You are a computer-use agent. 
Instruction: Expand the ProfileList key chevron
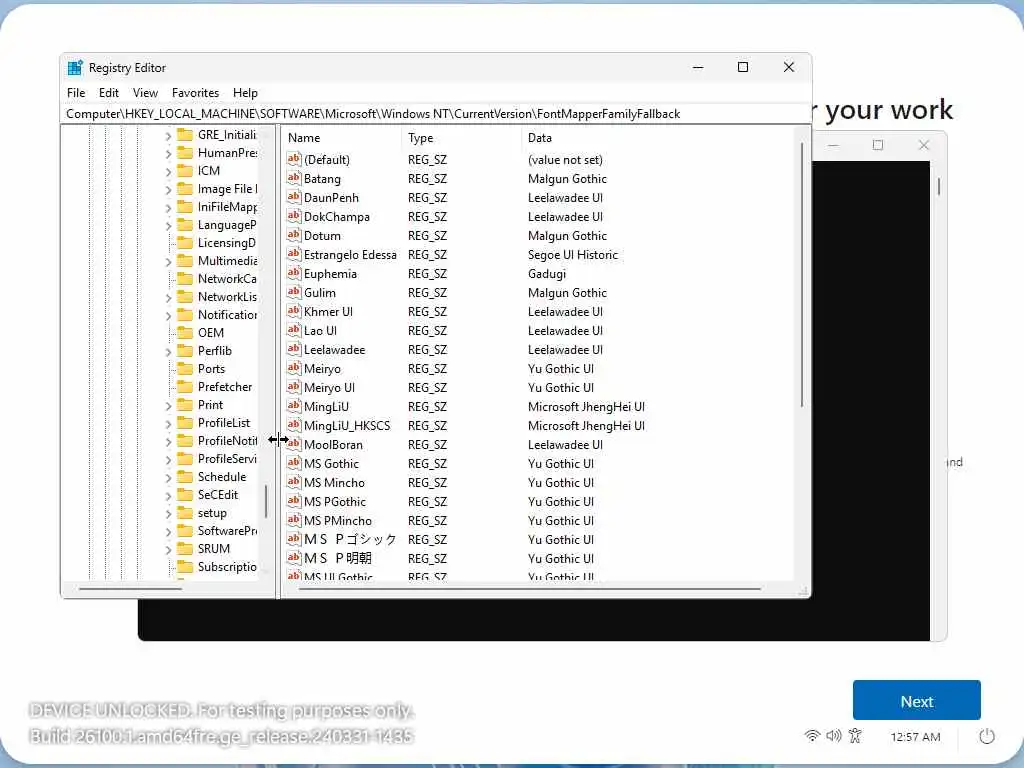[168, 423]
